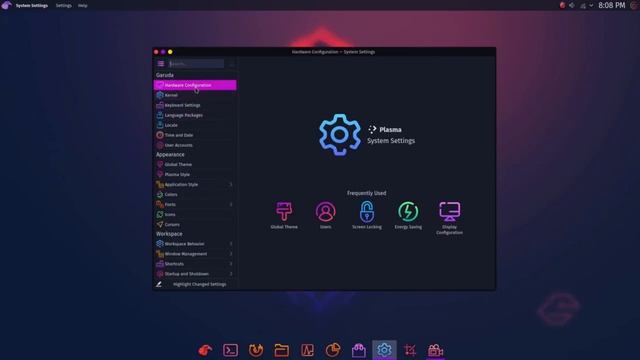Open the Fonts settings entry
640x360 pixels.
195,204
